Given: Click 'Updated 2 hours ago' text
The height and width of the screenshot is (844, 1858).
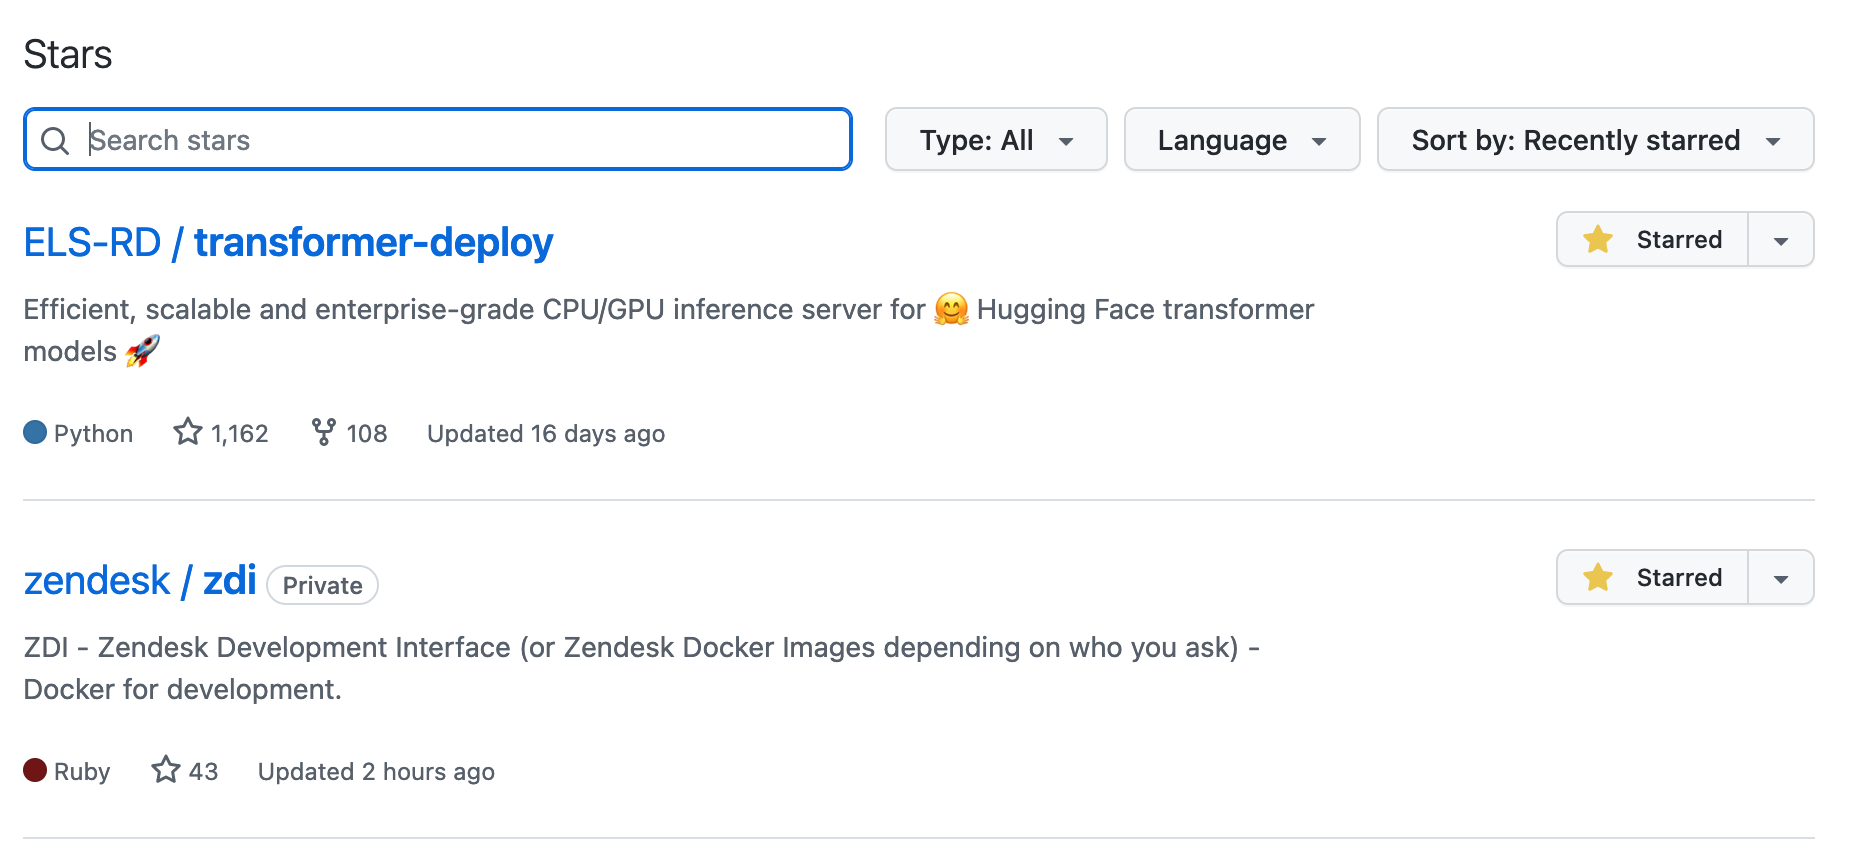Looking at the screenshot, I should click(x=376, y=771).
